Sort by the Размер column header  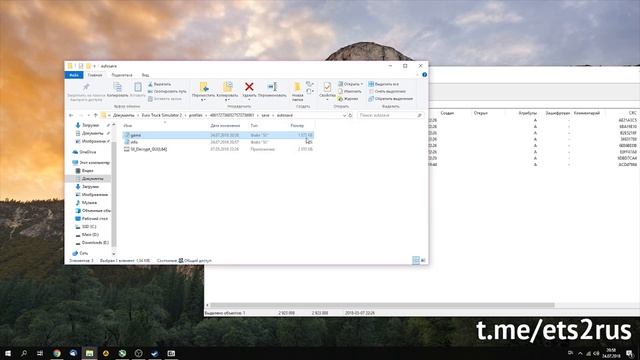297,126
